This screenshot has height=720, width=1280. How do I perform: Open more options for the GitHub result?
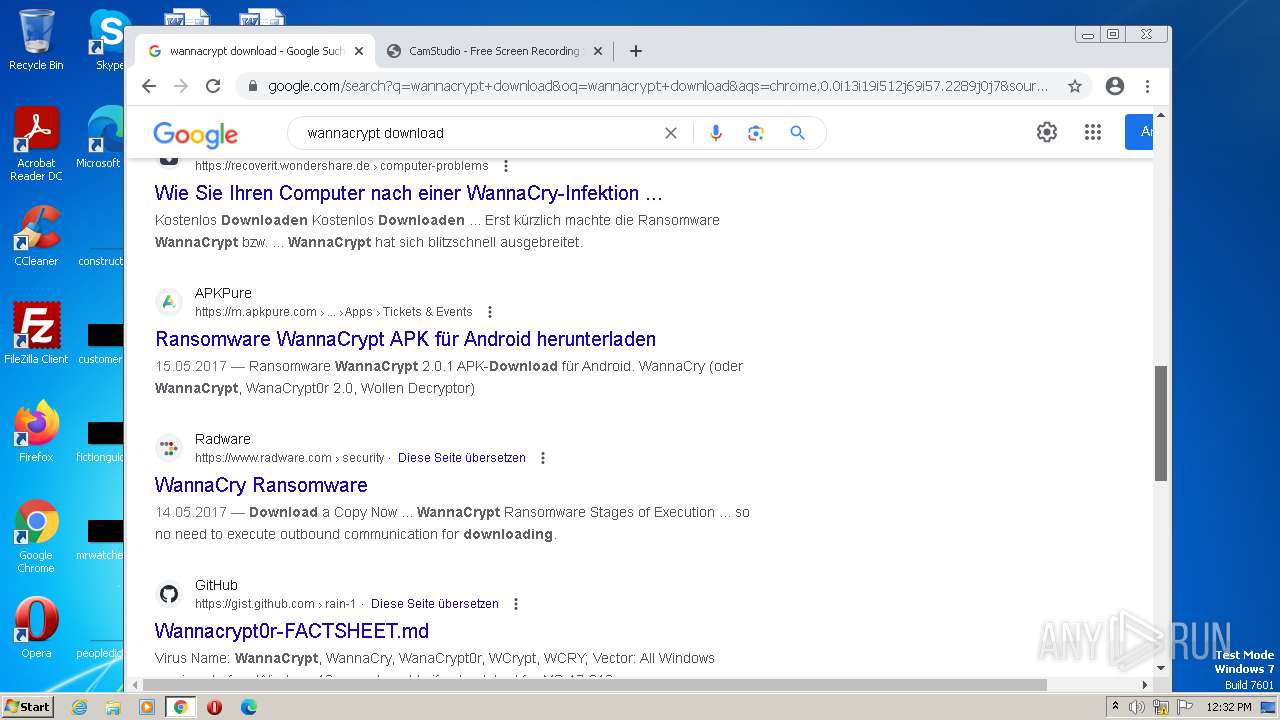[x=516, y=604]
